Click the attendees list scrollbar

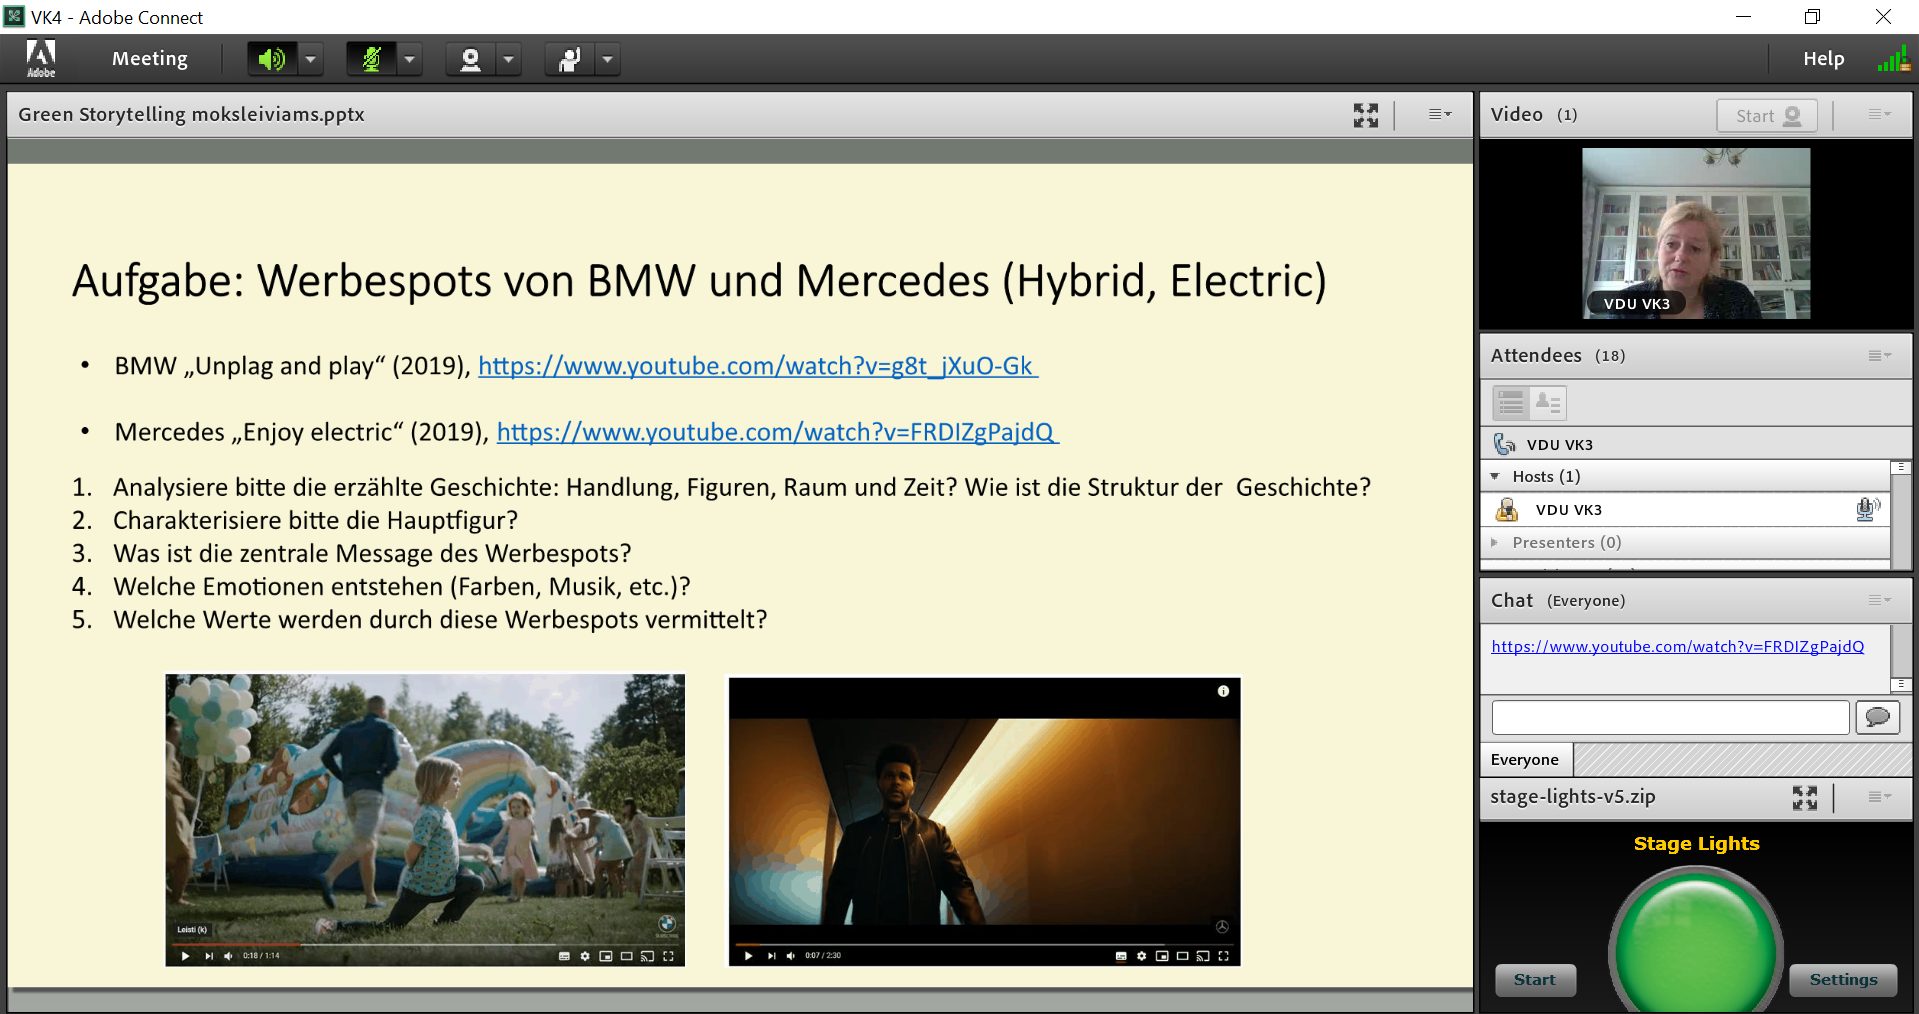(x=1901, y=515)
